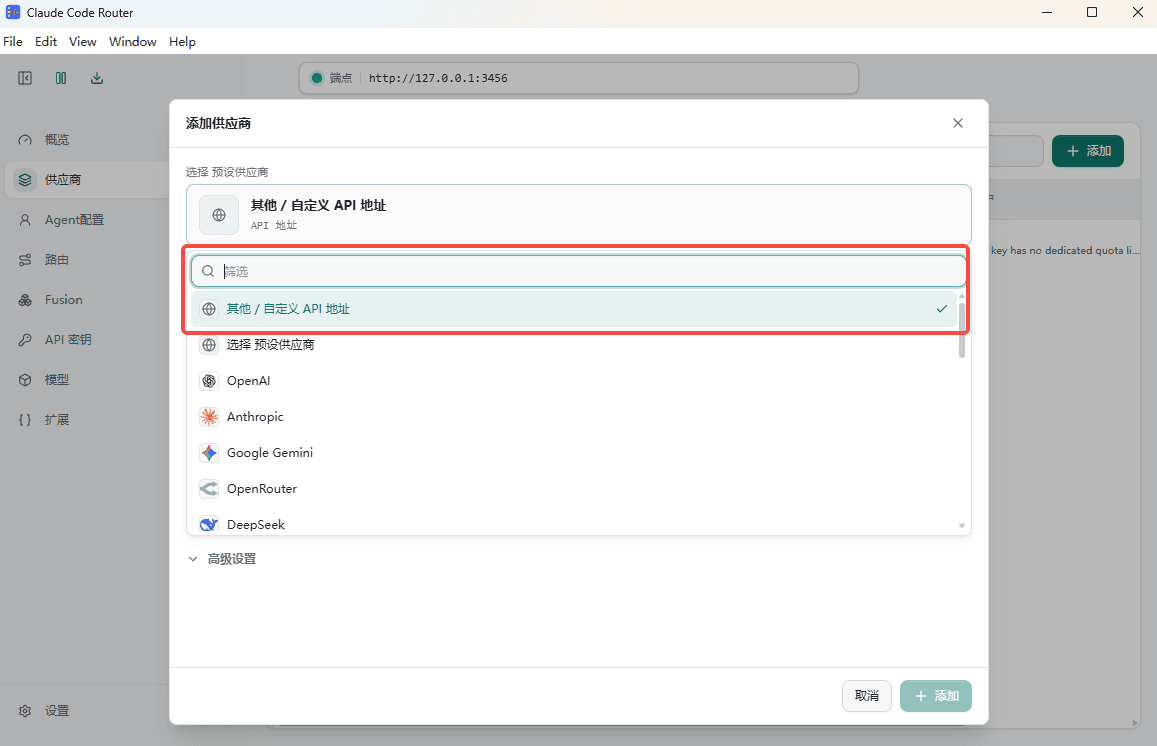Toggle the sidebar collapse icon
This screenshot has width=1157, height=746.
point(25,78)
